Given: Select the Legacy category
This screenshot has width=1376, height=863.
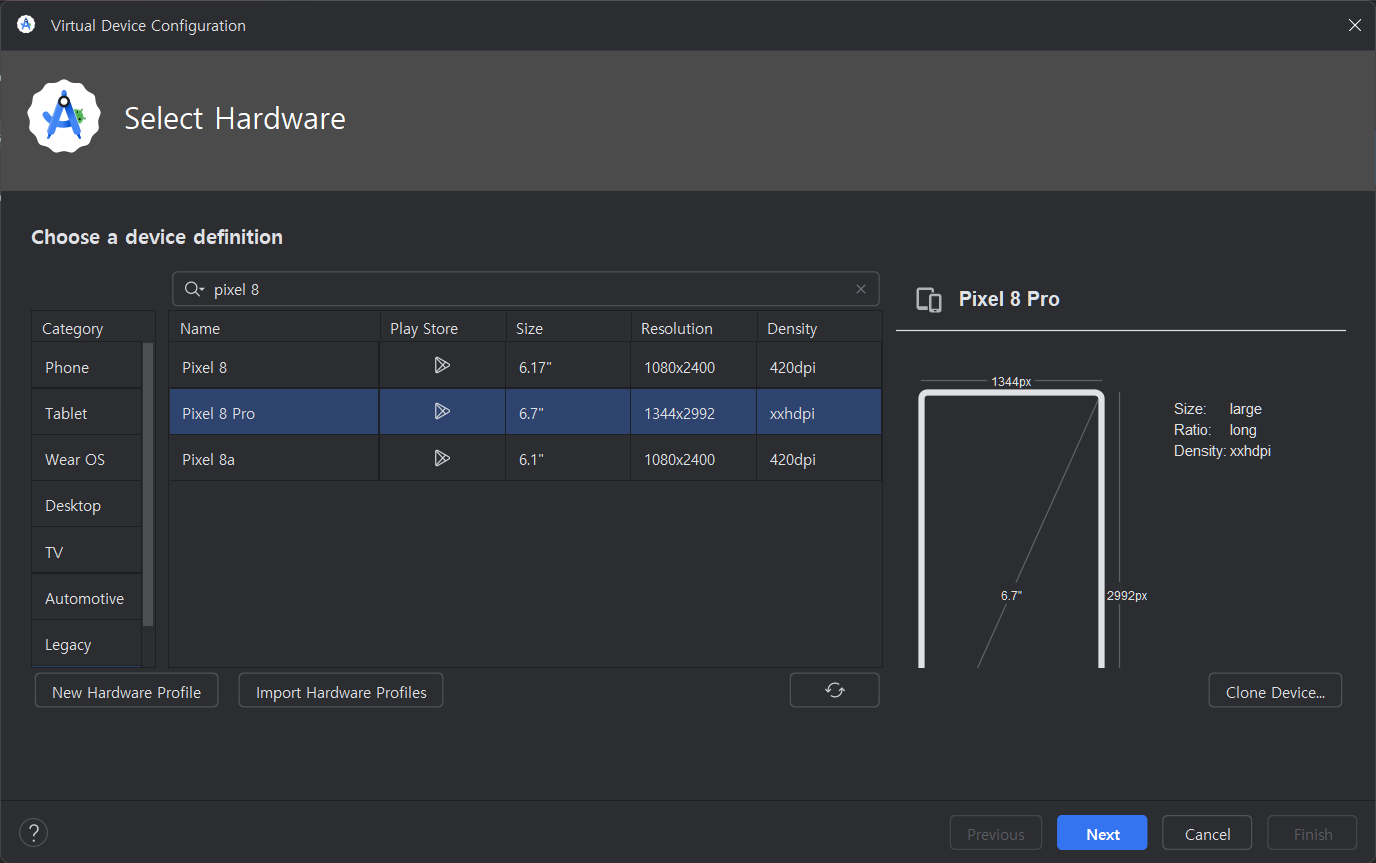Looking at the screenshot, I should pyautogui.click(x=87, y=644).
